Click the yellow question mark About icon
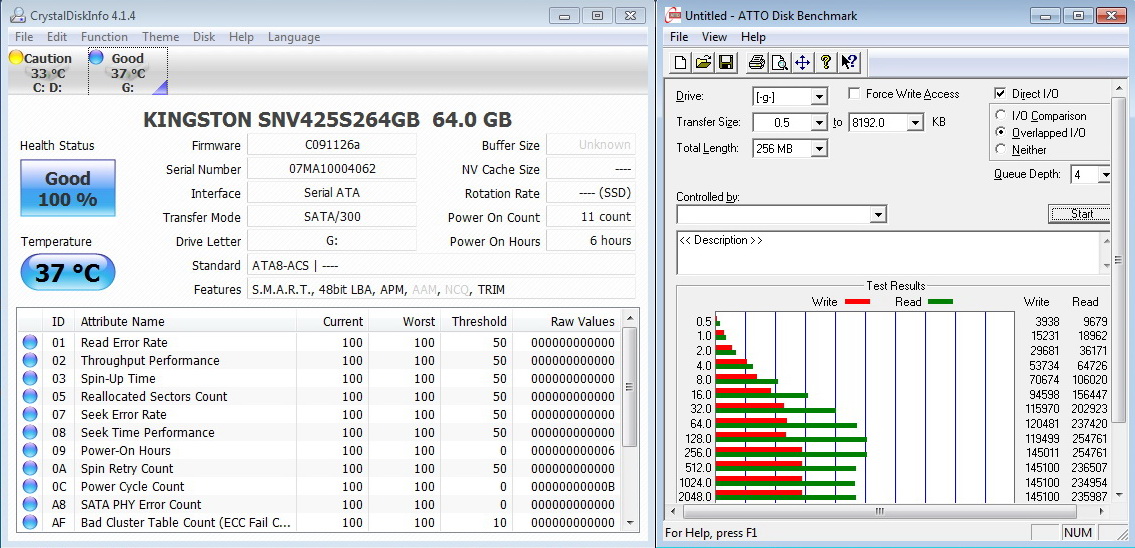The width and height of the screenshot is (1135, 548). pos(826,63)
